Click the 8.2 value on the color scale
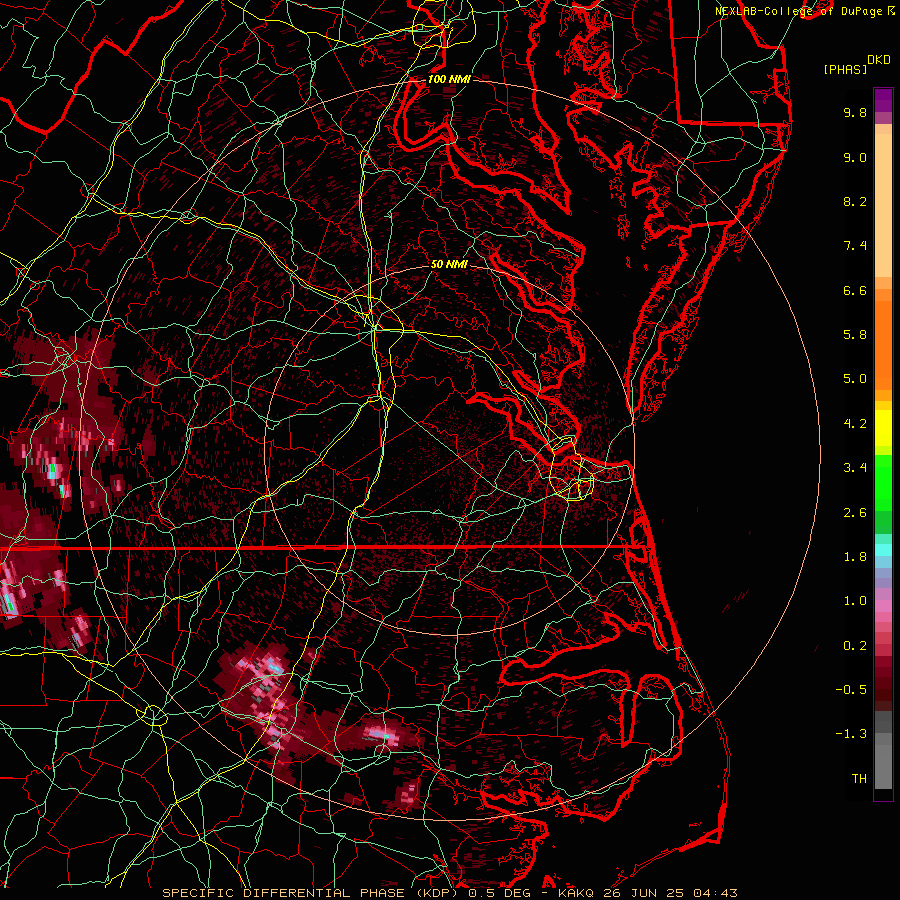 tap(855, 201)
